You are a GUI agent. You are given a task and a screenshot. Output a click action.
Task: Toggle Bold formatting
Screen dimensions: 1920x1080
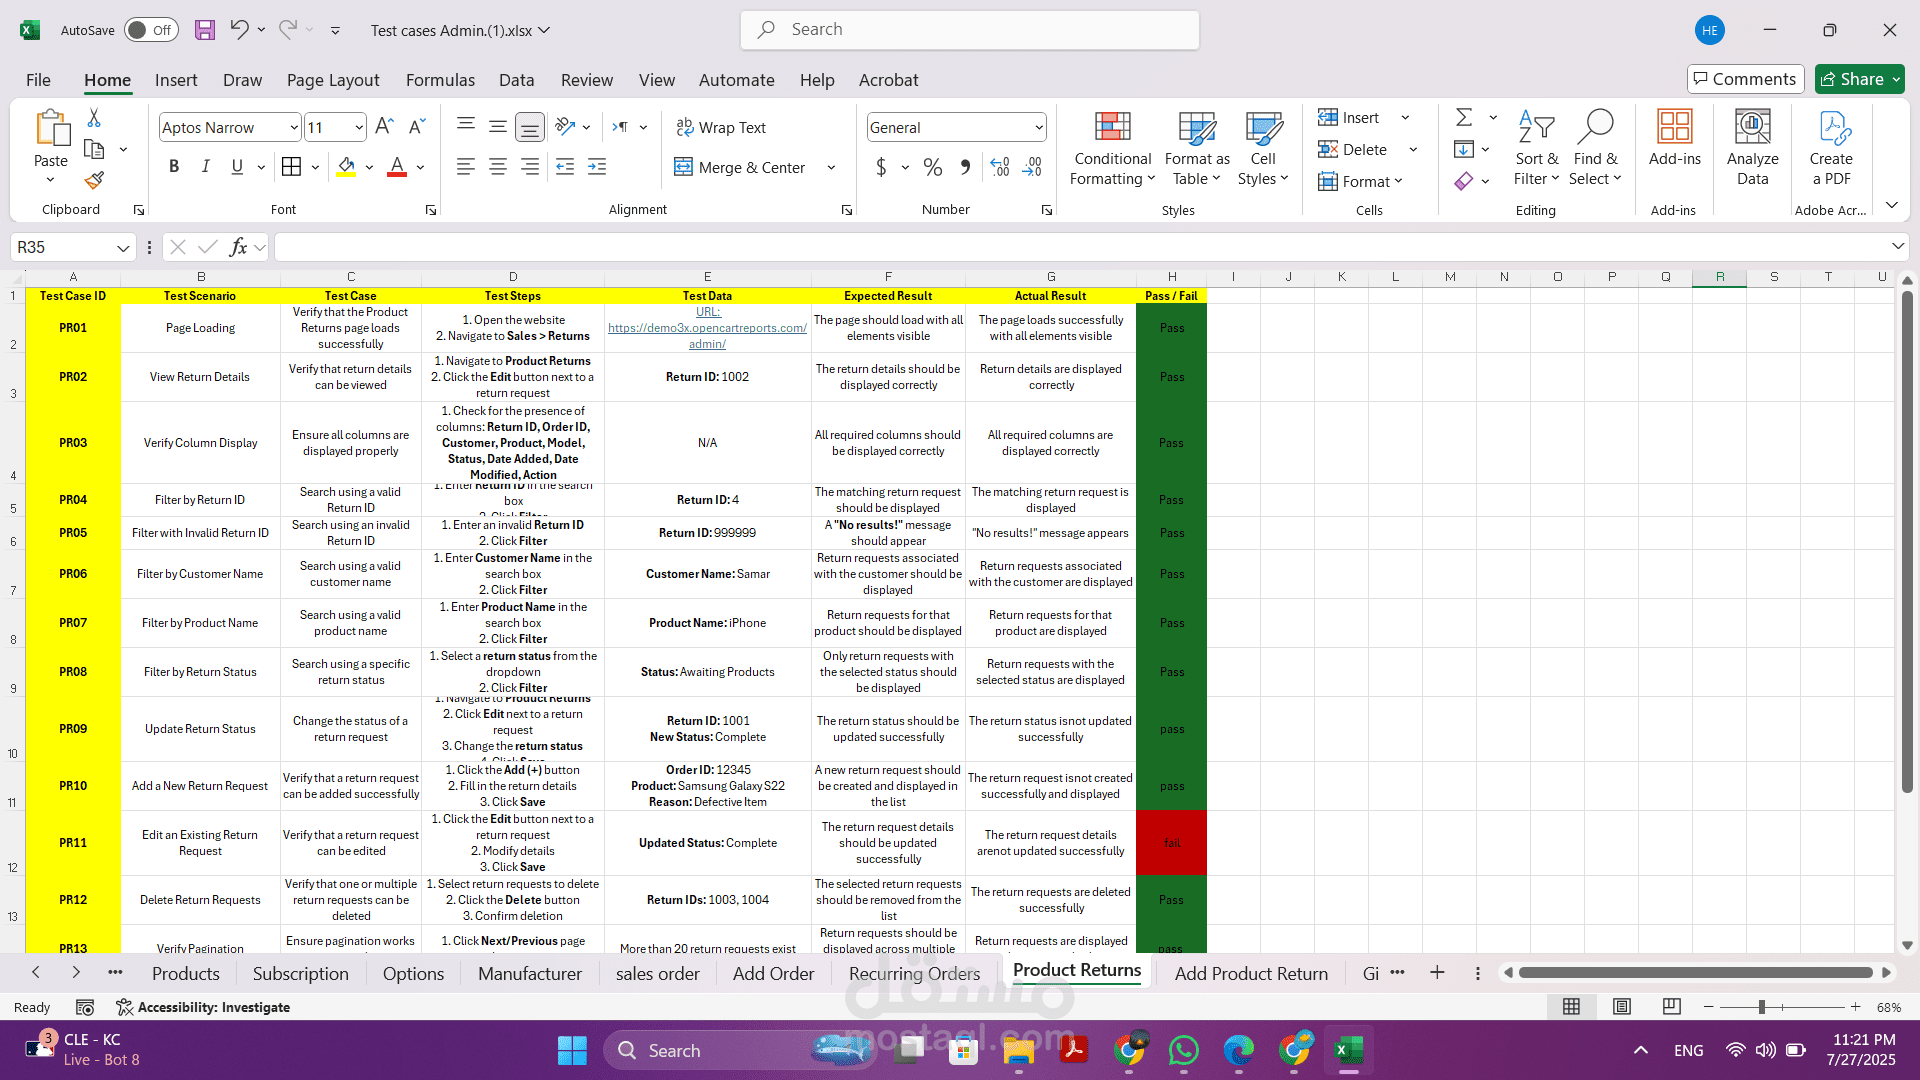[x=174, y=167]
